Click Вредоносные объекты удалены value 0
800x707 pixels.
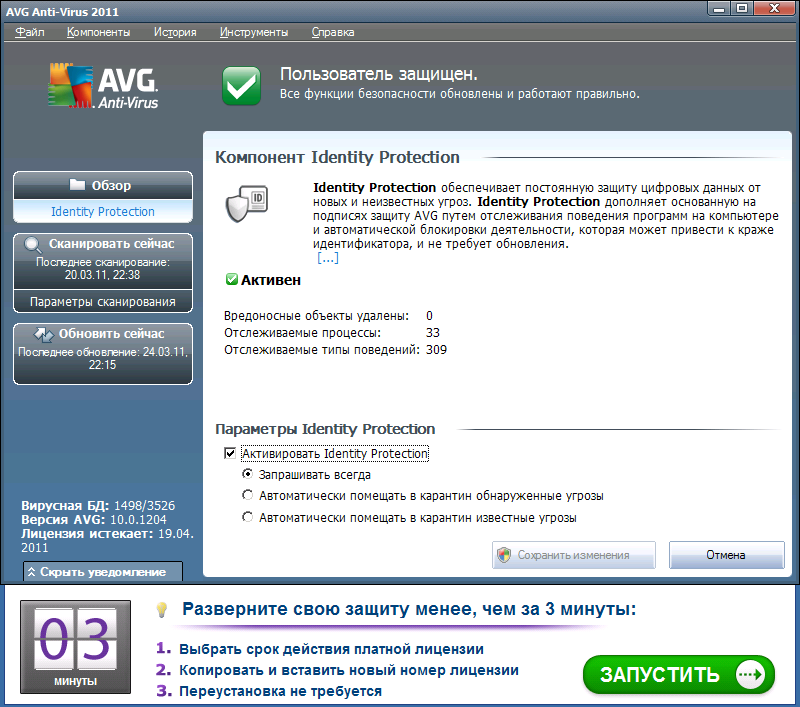pos(430,316)
